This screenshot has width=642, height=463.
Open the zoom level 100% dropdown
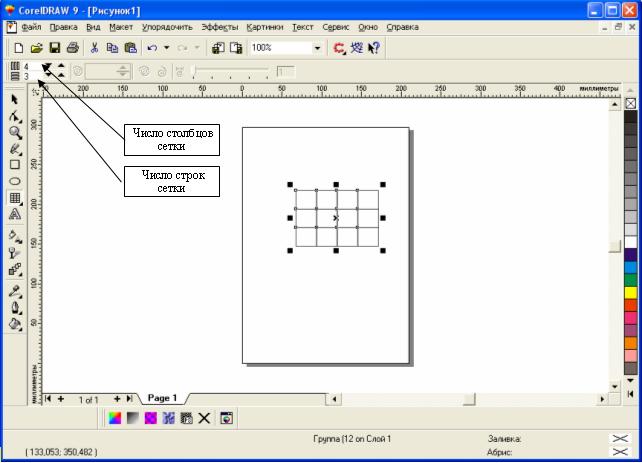coord(318,47)
